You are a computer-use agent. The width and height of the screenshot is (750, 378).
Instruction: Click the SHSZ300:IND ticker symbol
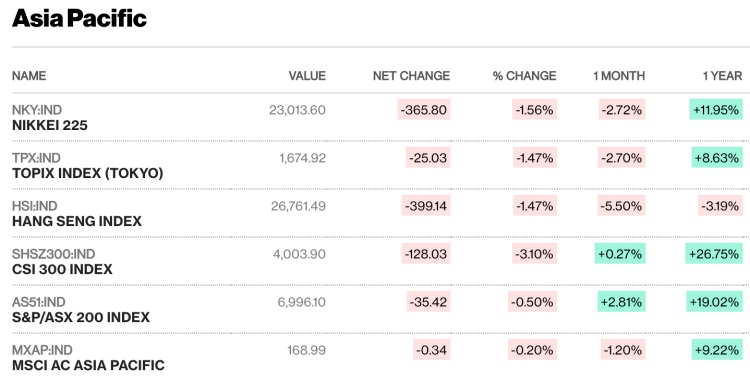click(x=54, y=254)
